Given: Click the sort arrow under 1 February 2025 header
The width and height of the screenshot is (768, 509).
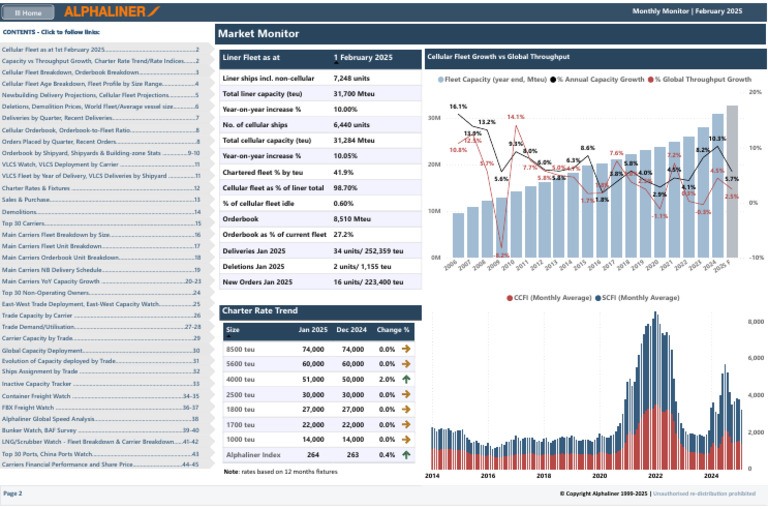Looking at the screenshot, I should pyautogui.click(x=336, y=63).
